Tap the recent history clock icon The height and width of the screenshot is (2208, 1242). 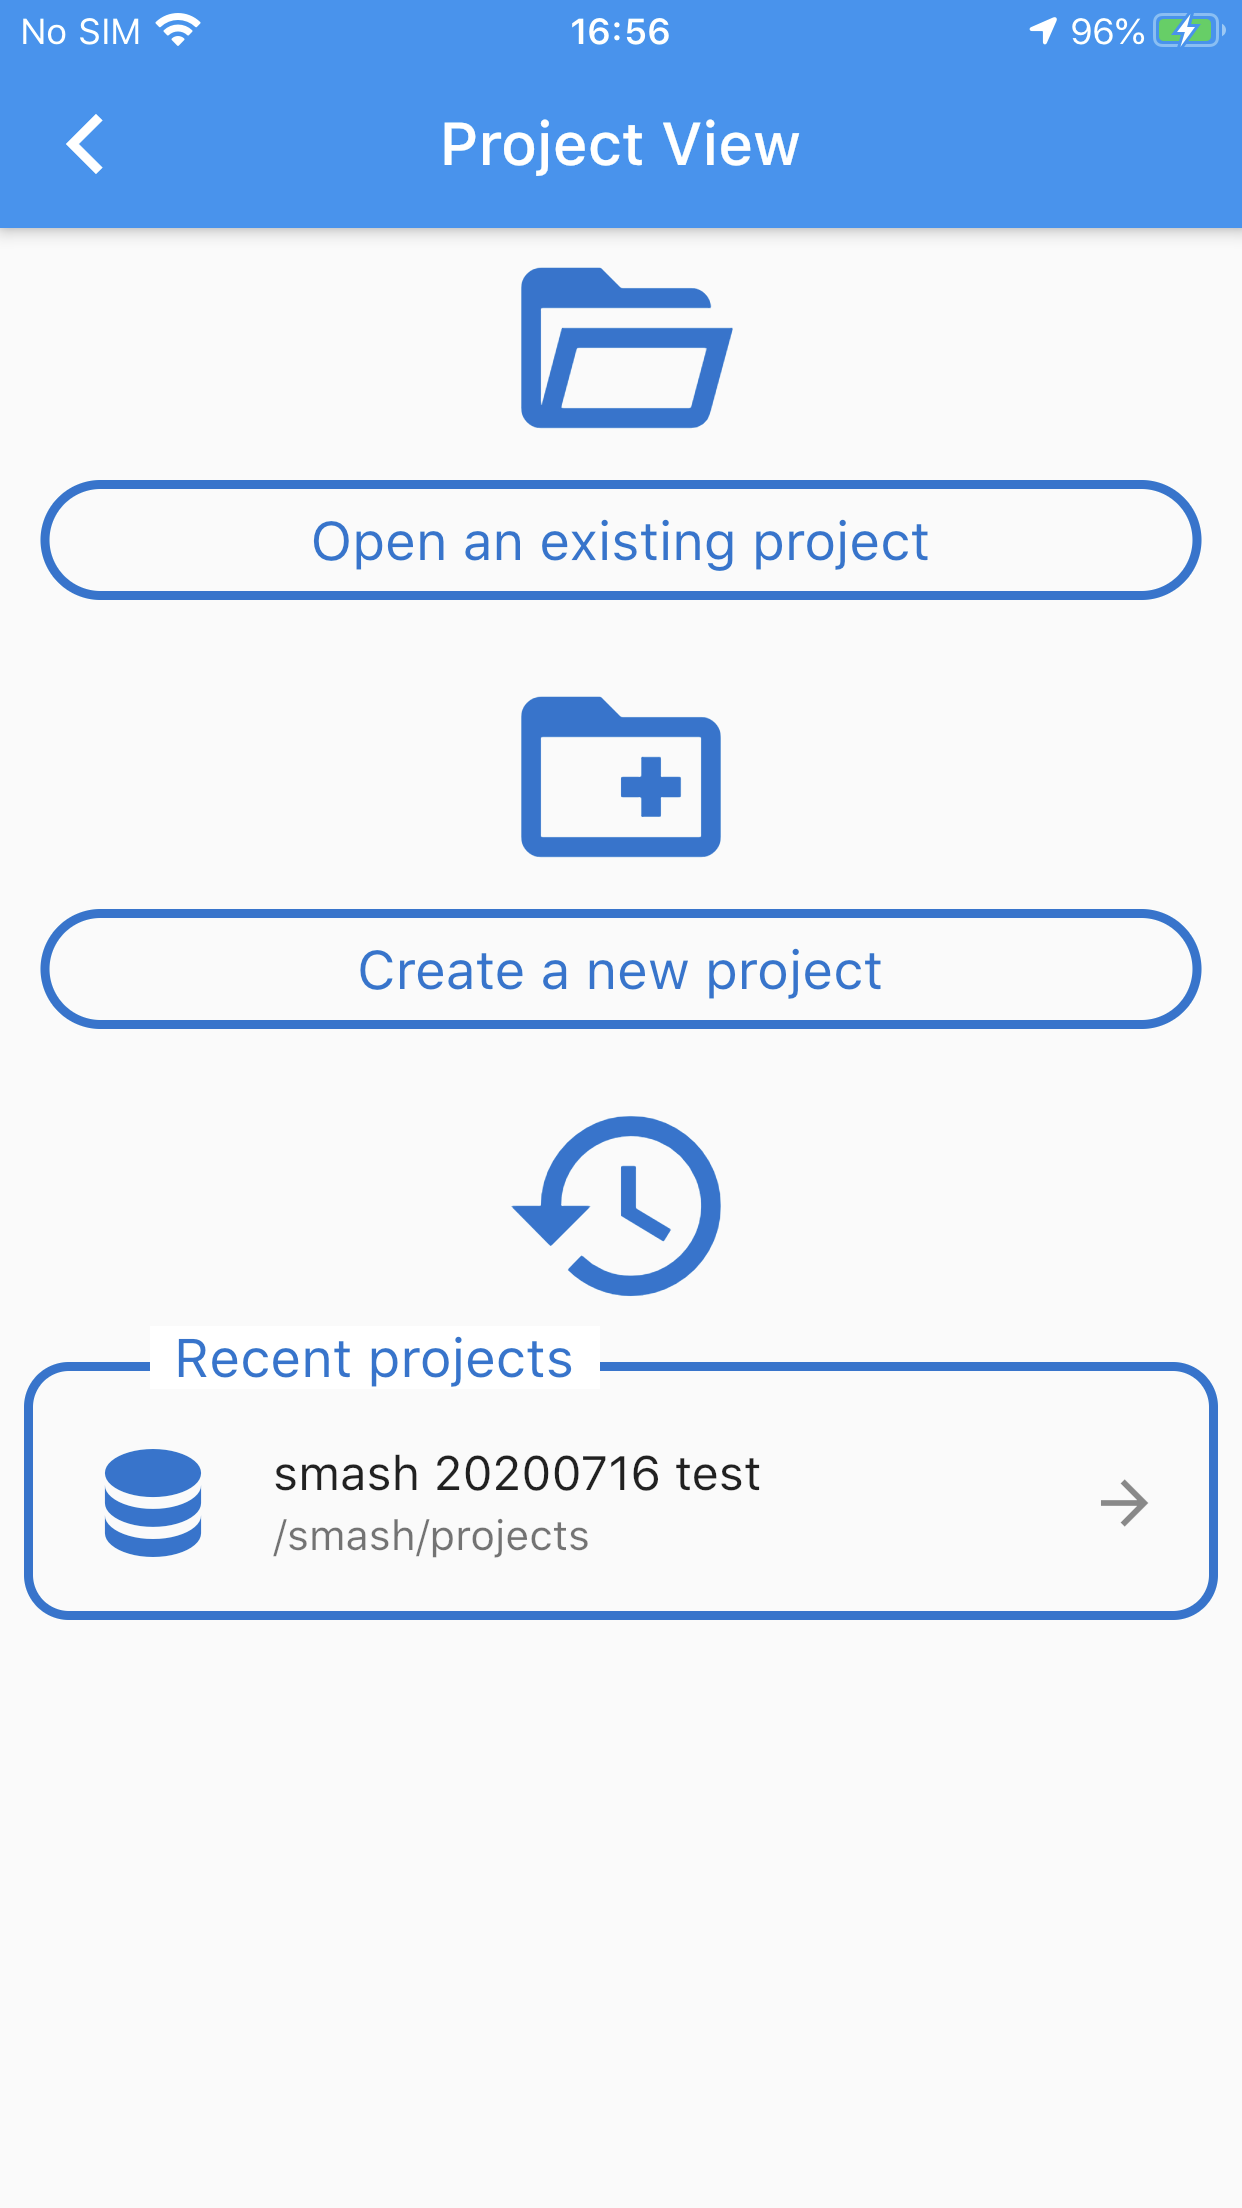[x=617, y=1206]
